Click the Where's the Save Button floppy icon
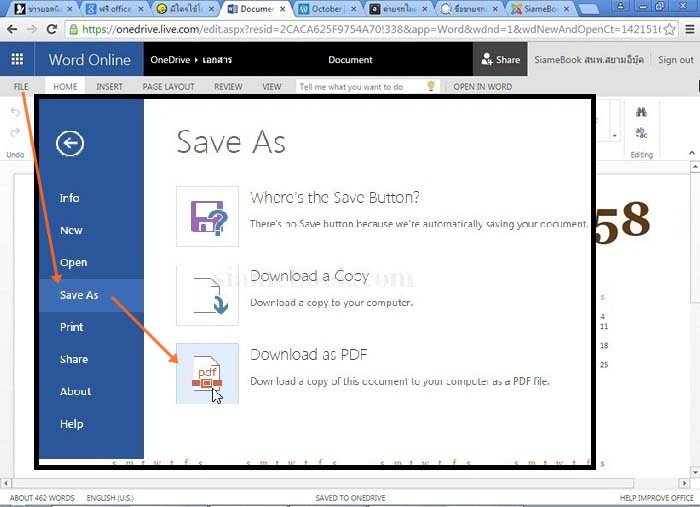700x507 pixels. click(x=208, y=216)
